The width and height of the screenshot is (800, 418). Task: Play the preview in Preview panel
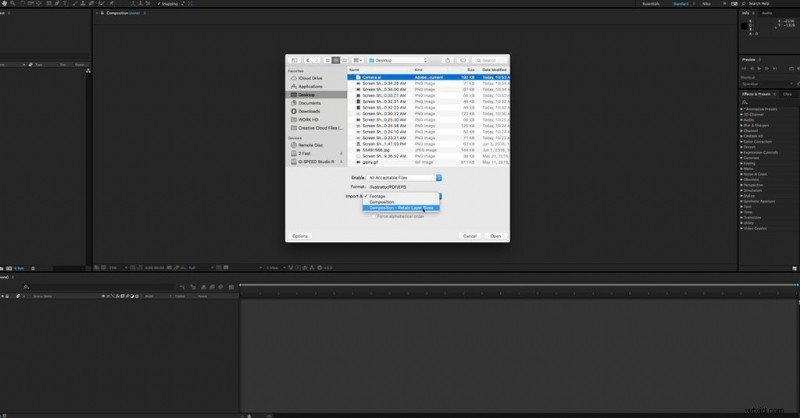click(x=759, y=68)
